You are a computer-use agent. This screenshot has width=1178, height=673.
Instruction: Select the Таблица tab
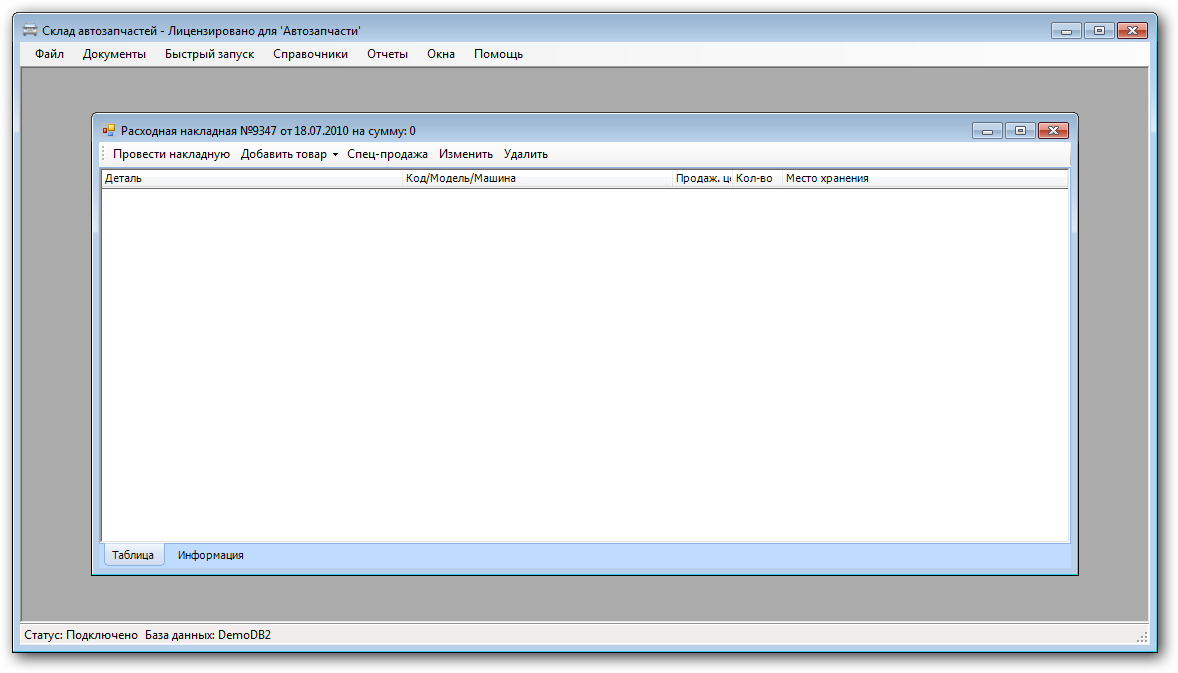pos(133,555)
